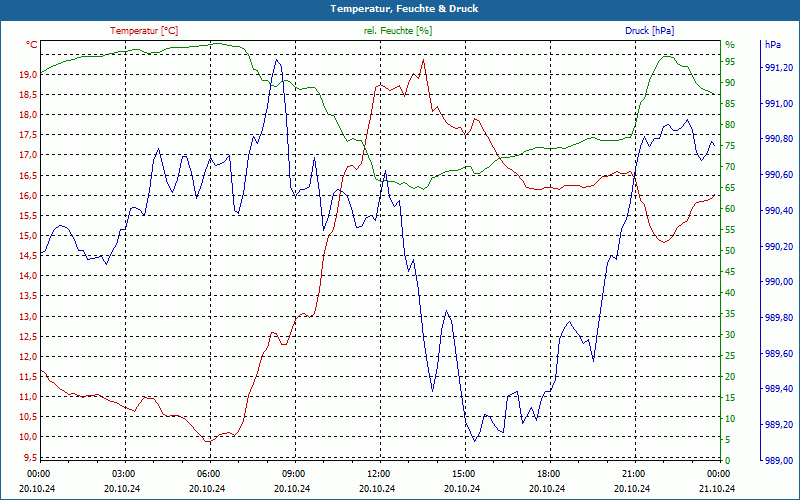Click the 990,80 pressure axis value

pos(779,139)
